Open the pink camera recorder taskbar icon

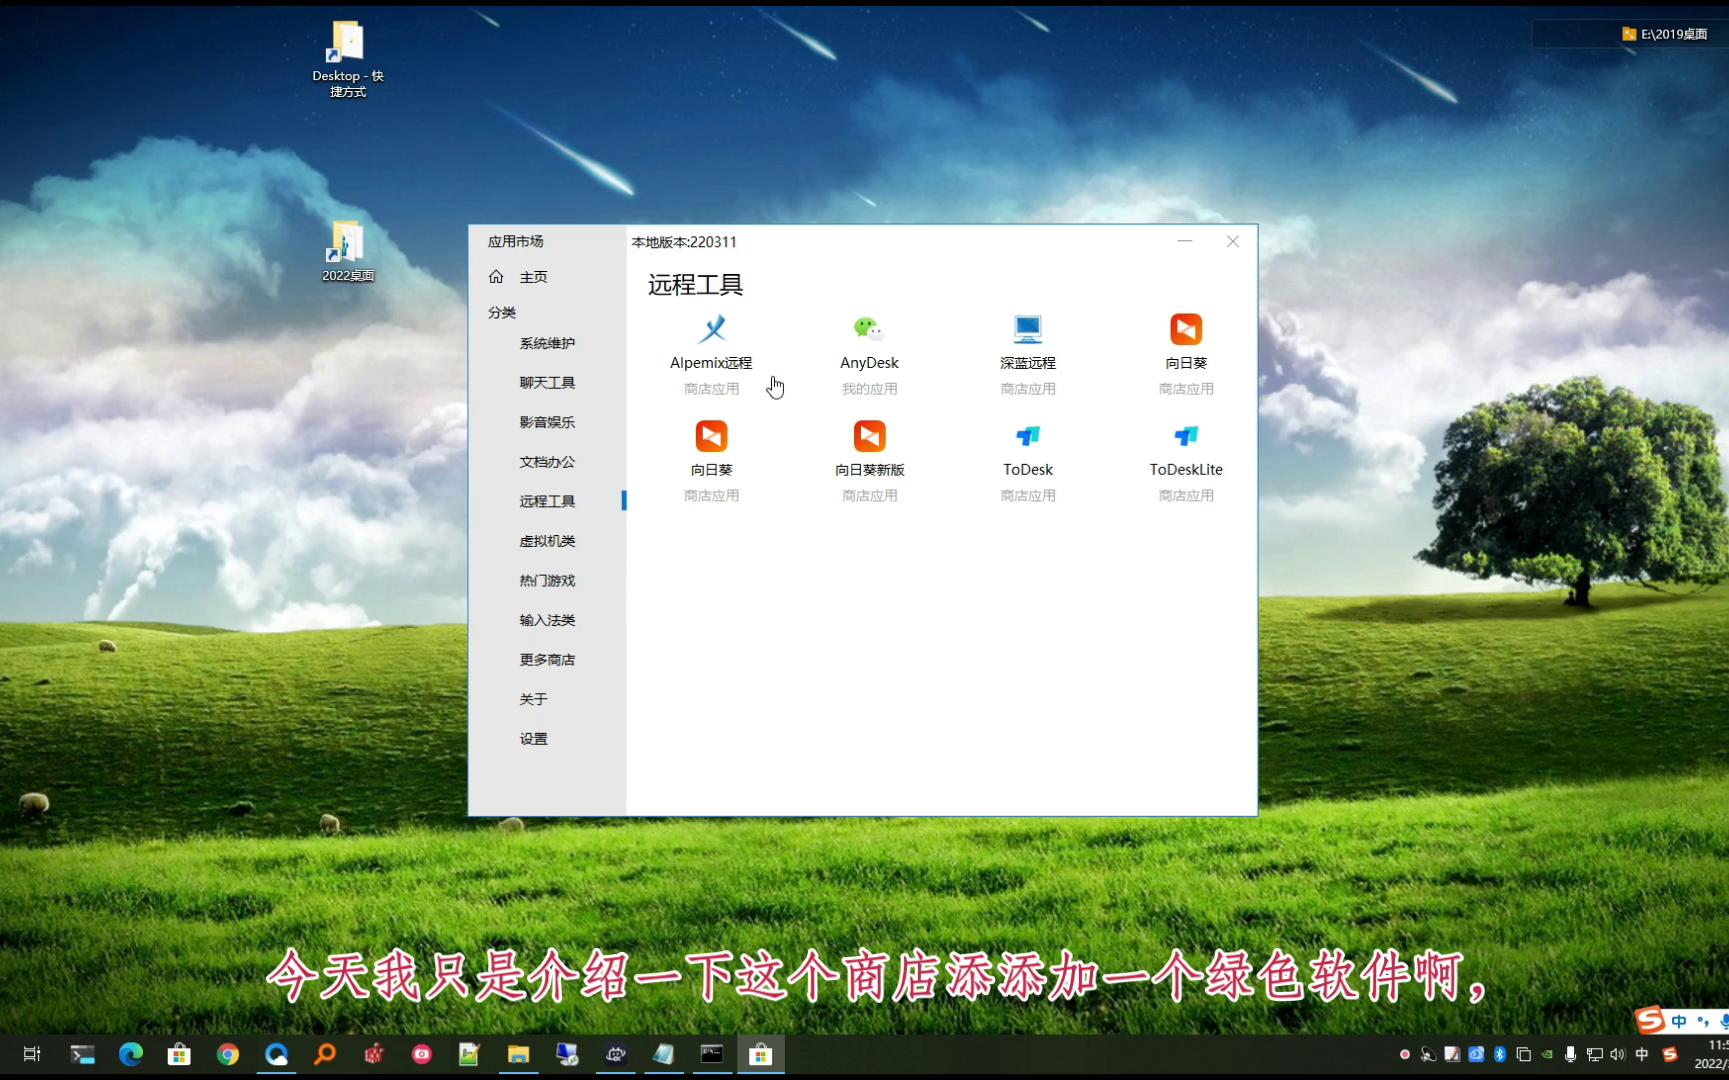tap(422, 1054)
